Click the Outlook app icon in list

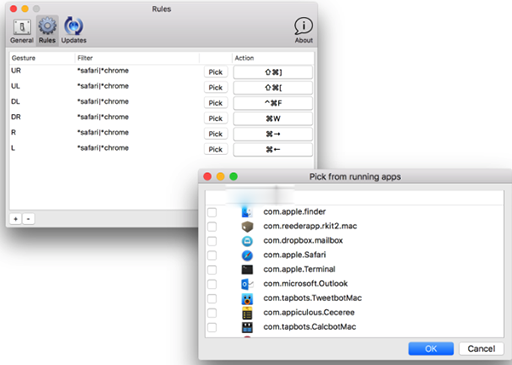[247, 284]
